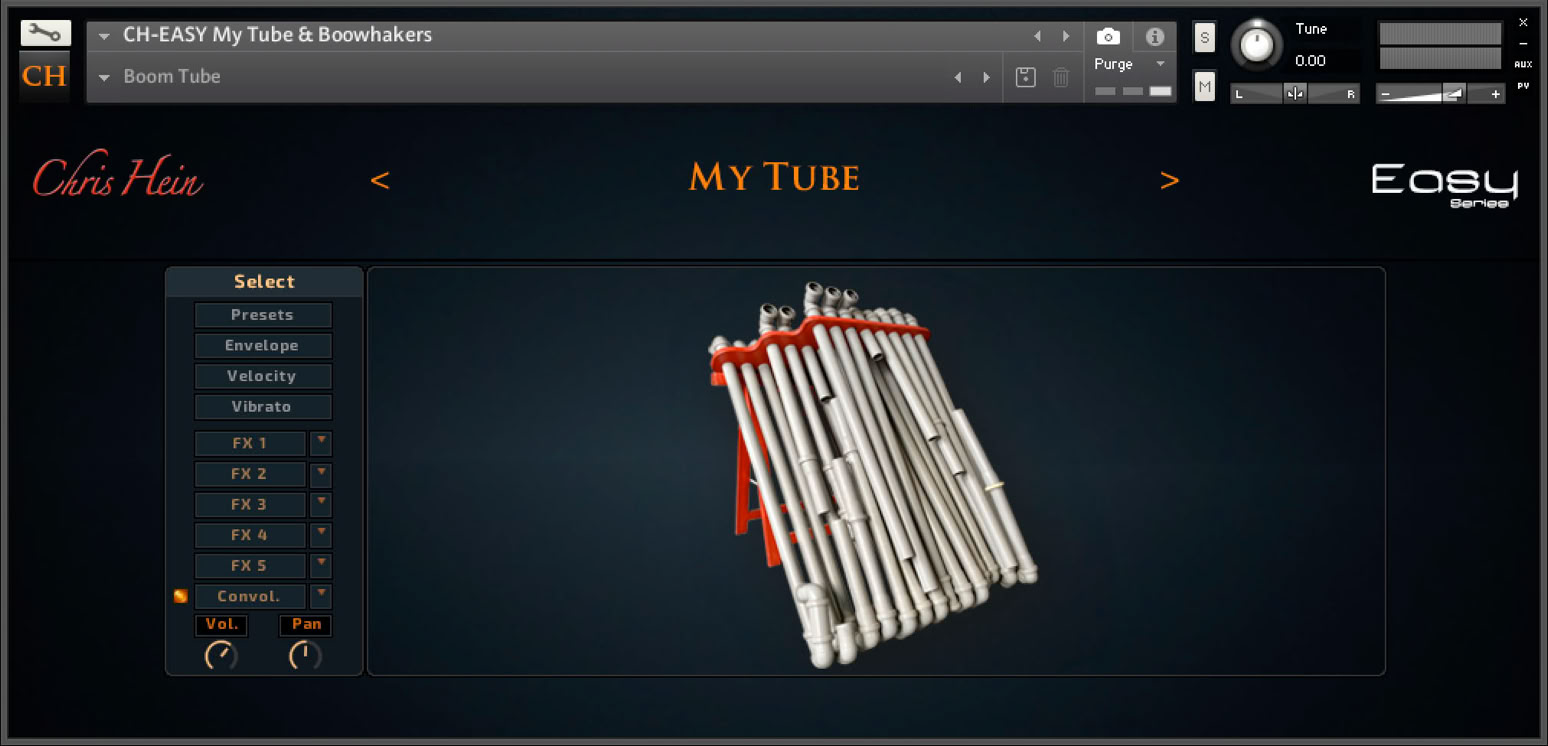
Task: Click the camera snapshot icon
Action: [x=1108, y=37]
